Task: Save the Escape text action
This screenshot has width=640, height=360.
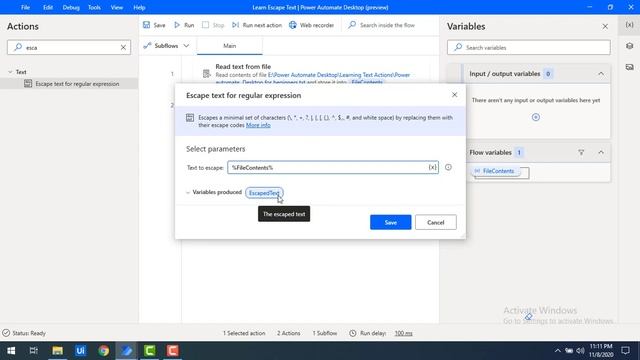Action: pos(391,222)
